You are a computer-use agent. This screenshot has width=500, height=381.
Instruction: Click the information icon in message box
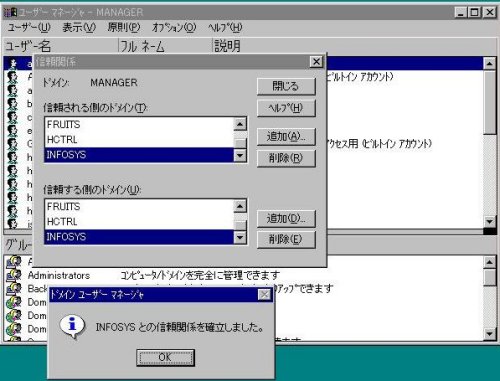(x=72, y=326)
